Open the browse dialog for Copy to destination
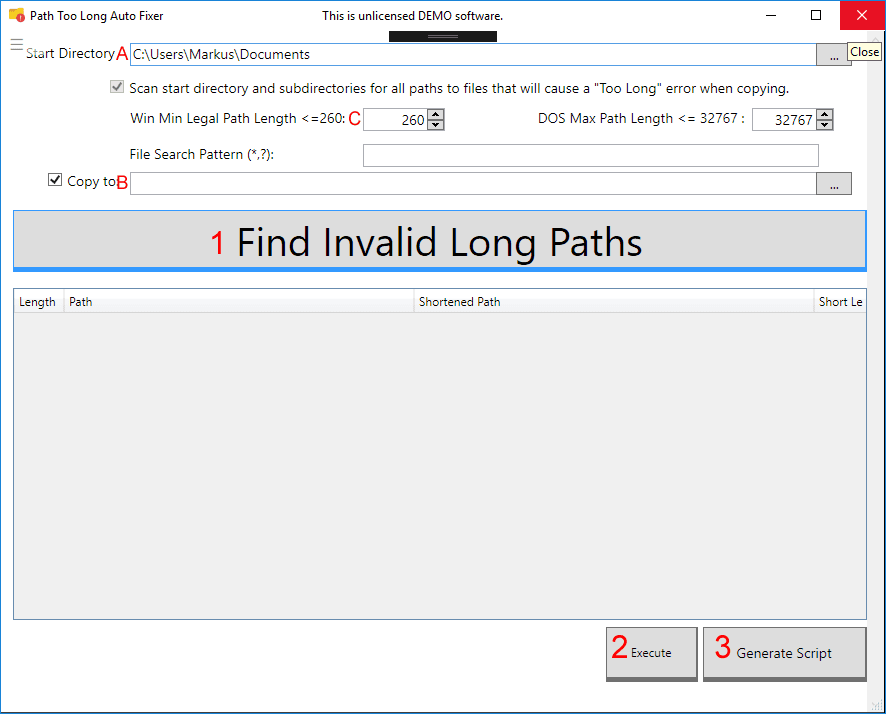The height and width of the screenshot is (714, 886). pos(833,183)
